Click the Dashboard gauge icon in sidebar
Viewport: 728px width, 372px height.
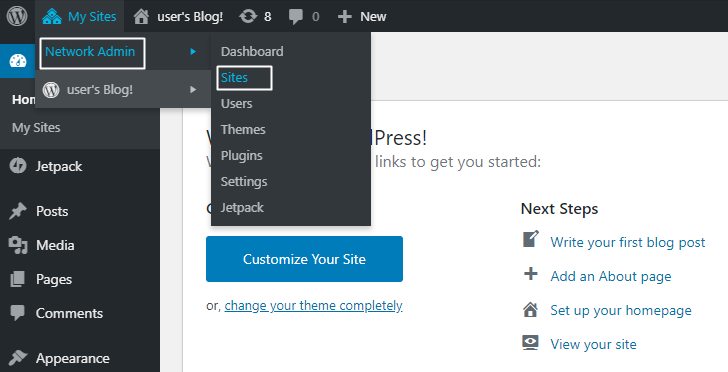click(x=18, y=61)
